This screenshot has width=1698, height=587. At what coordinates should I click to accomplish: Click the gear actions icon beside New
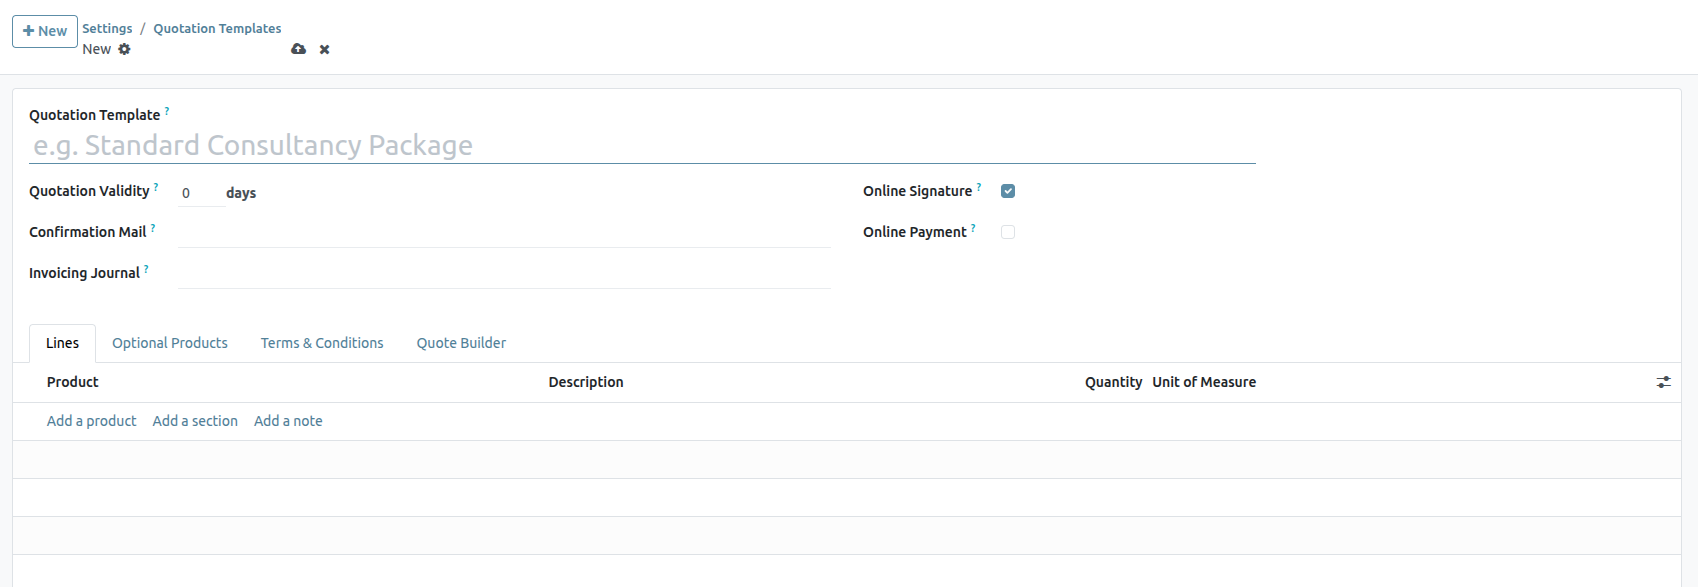point(124,49)
